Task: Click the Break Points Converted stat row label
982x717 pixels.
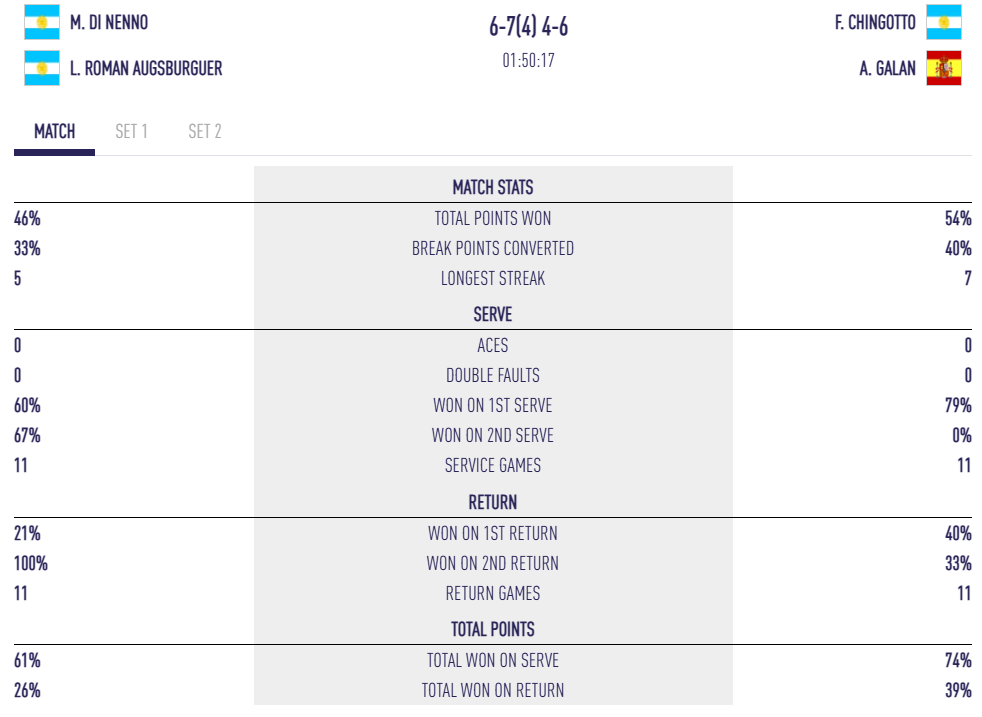Action: 493,248
